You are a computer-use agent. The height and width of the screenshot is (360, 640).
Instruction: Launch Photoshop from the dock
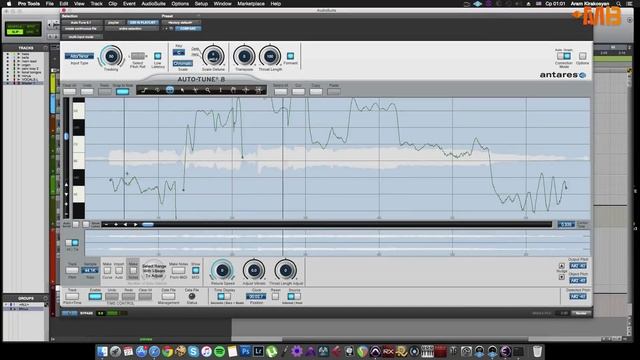pyautogui.click(x=245, y=351)
